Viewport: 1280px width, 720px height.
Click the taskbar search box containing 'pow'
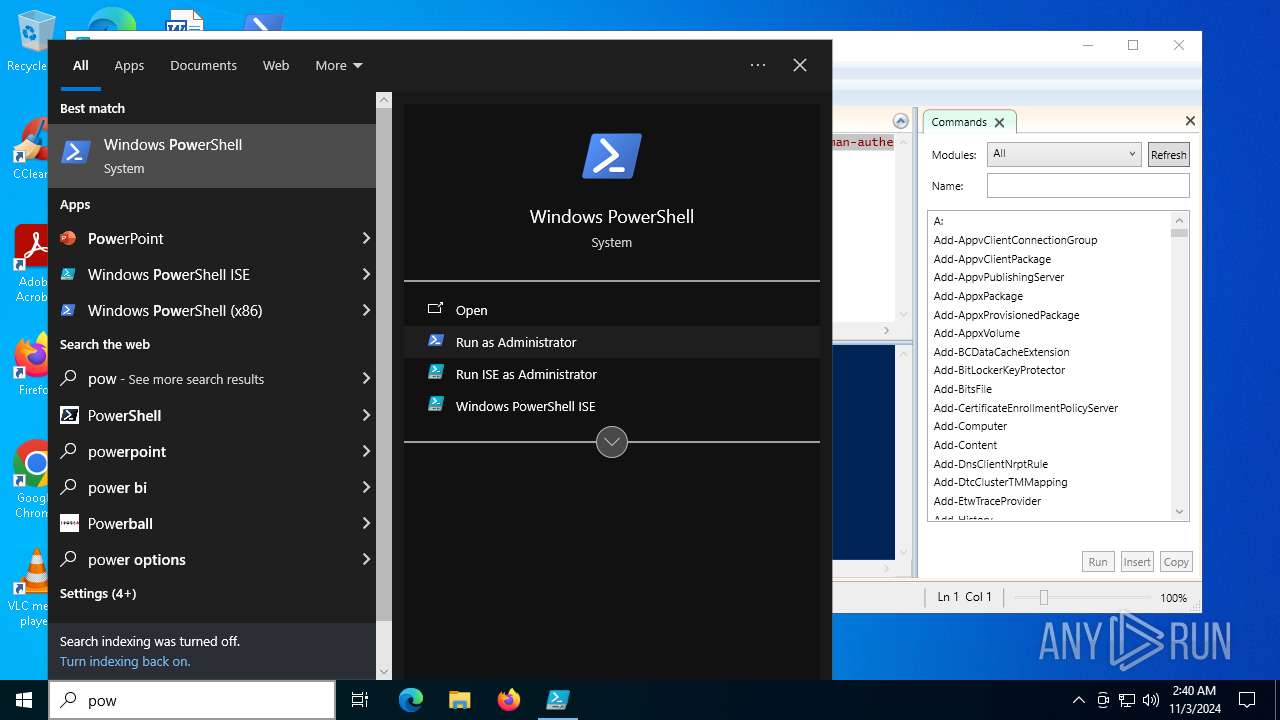tap(192, 700)
